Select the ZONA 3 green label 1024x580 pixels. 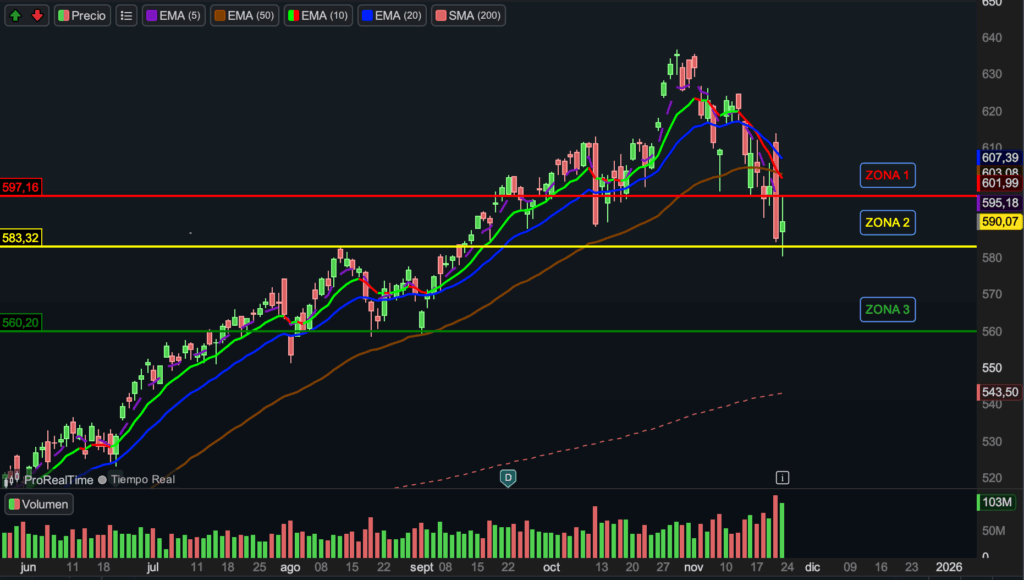point(887,310)
